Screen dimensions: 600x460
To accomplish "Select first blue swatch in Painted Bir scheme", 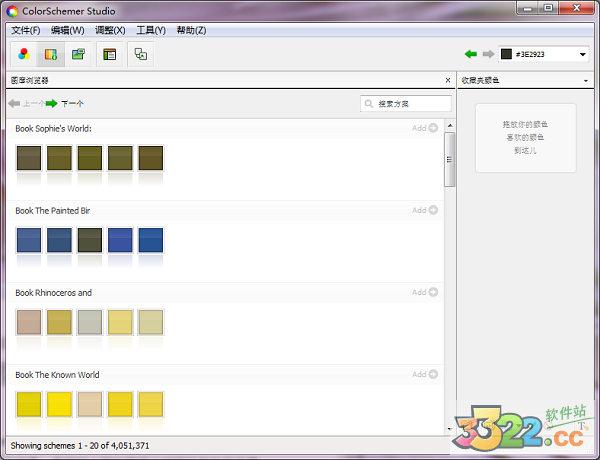I will (29, 240).
